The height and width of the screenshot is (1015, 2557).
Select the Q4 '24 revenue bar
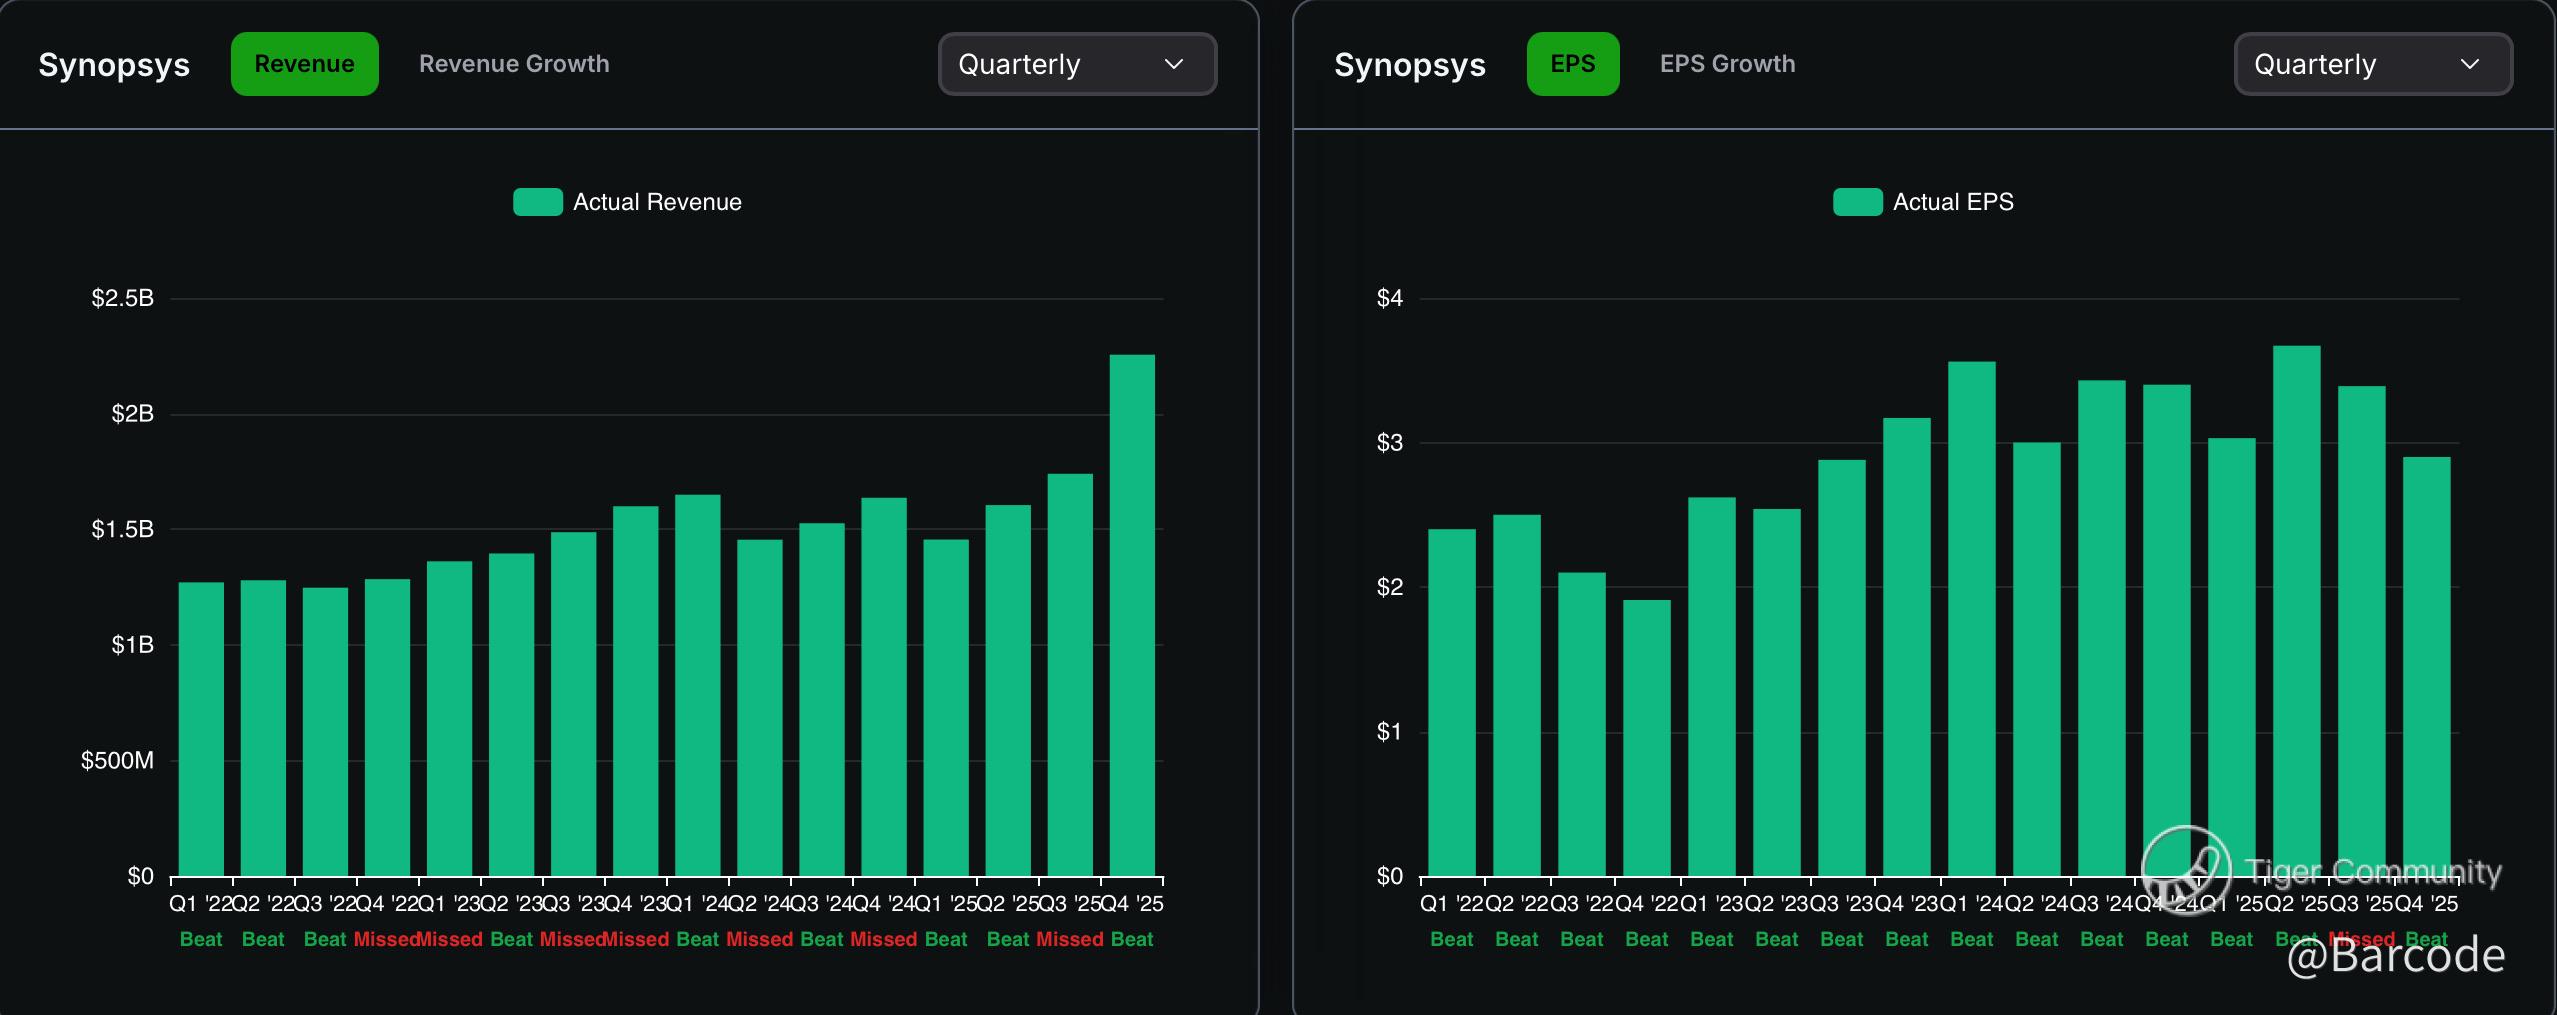(x=884, y=687)
